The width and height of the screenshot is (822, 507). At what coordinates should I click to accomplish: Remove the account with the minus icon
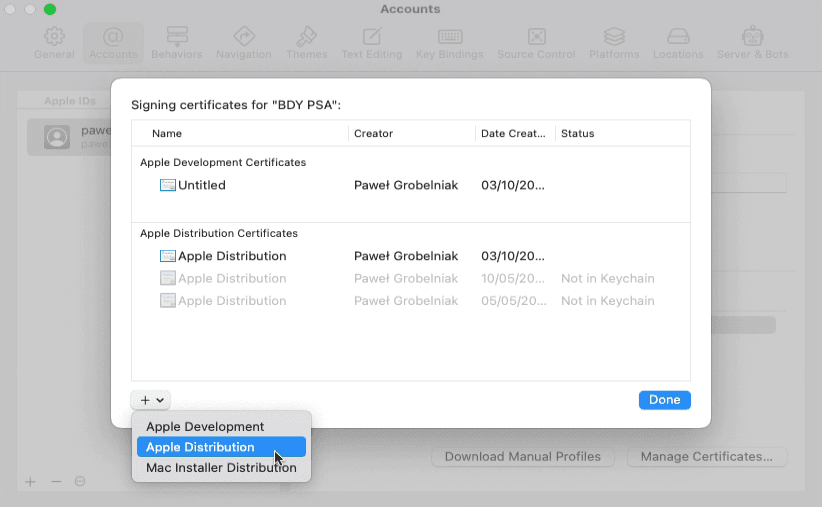coord(56,482)
